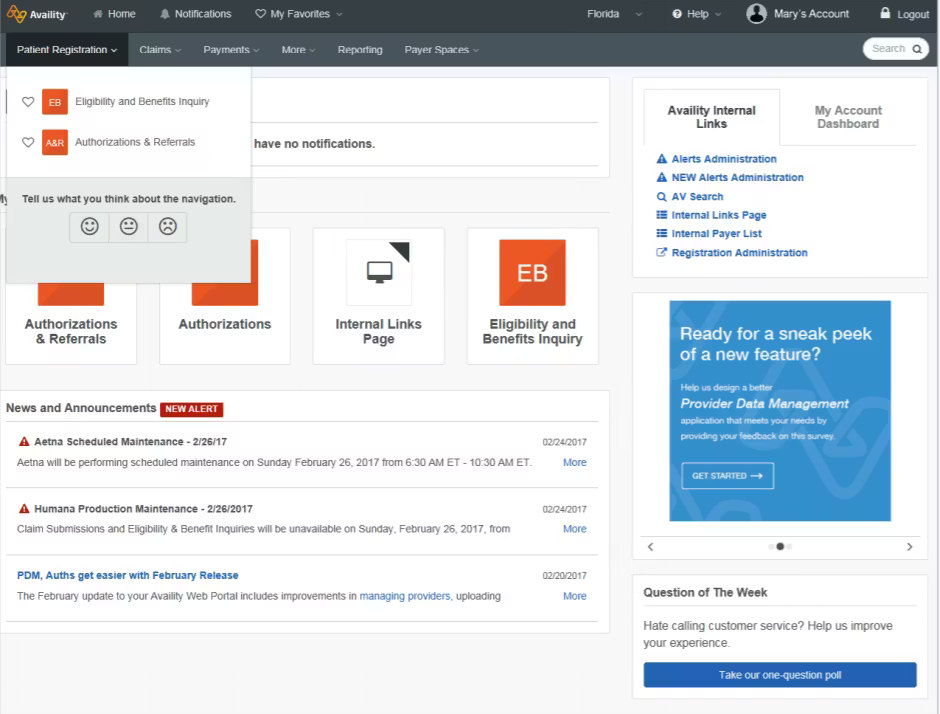Select the neutral feedback face
The height and width of the screenshot is (714, 940).
pyautogui.click(x=128, y=227)
